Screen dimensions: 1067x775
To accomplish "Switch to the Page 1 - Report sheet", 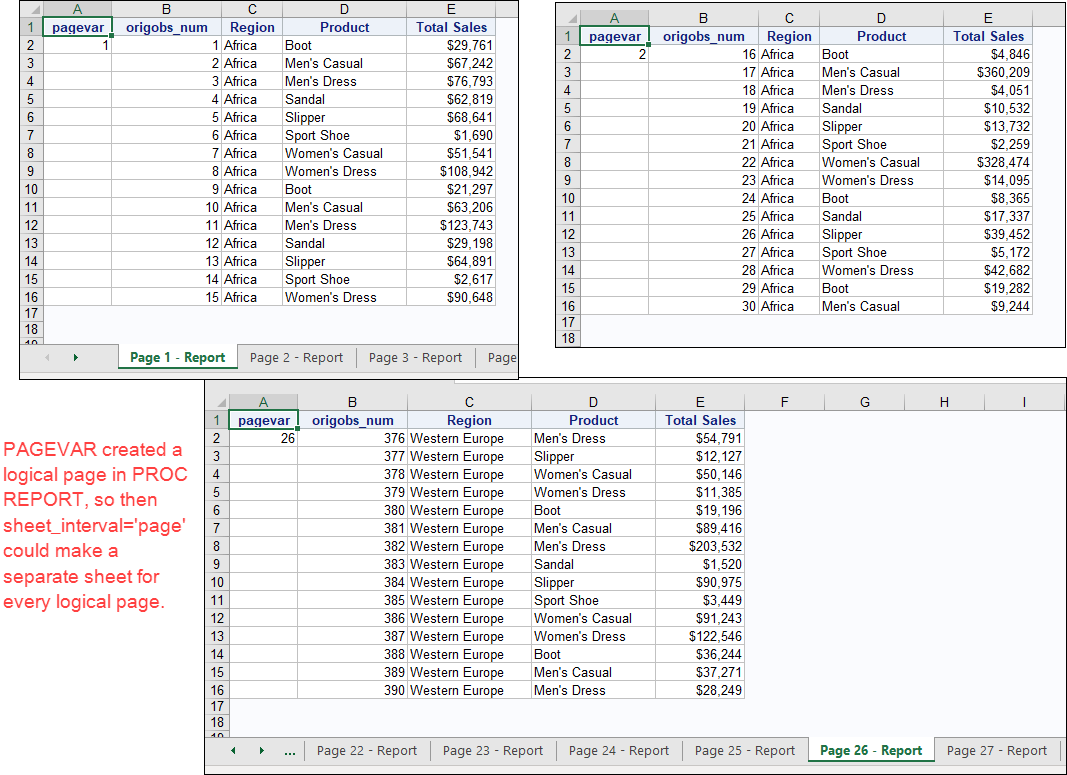I will (x=177, y=356).
